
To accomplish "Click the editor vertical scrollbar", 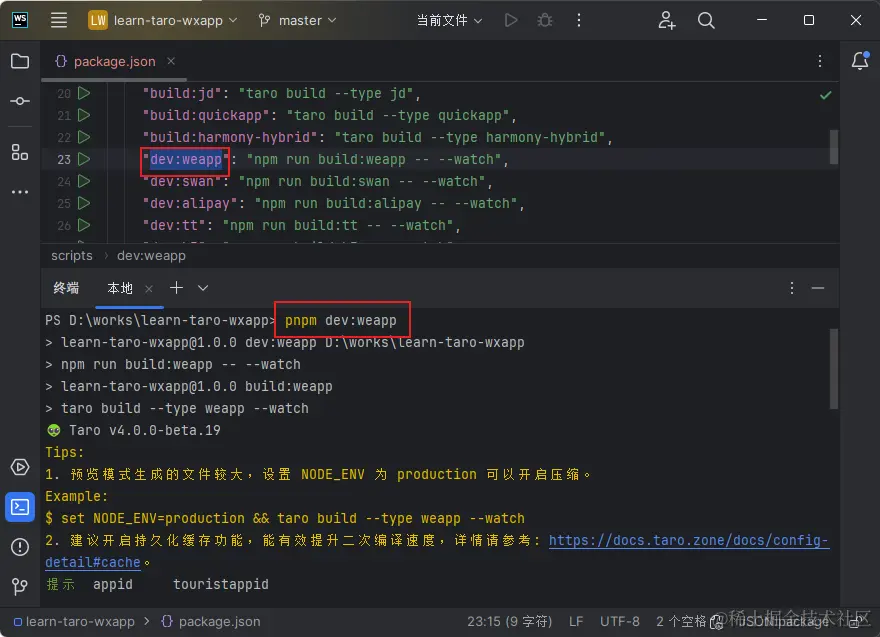I will [834, 147].
